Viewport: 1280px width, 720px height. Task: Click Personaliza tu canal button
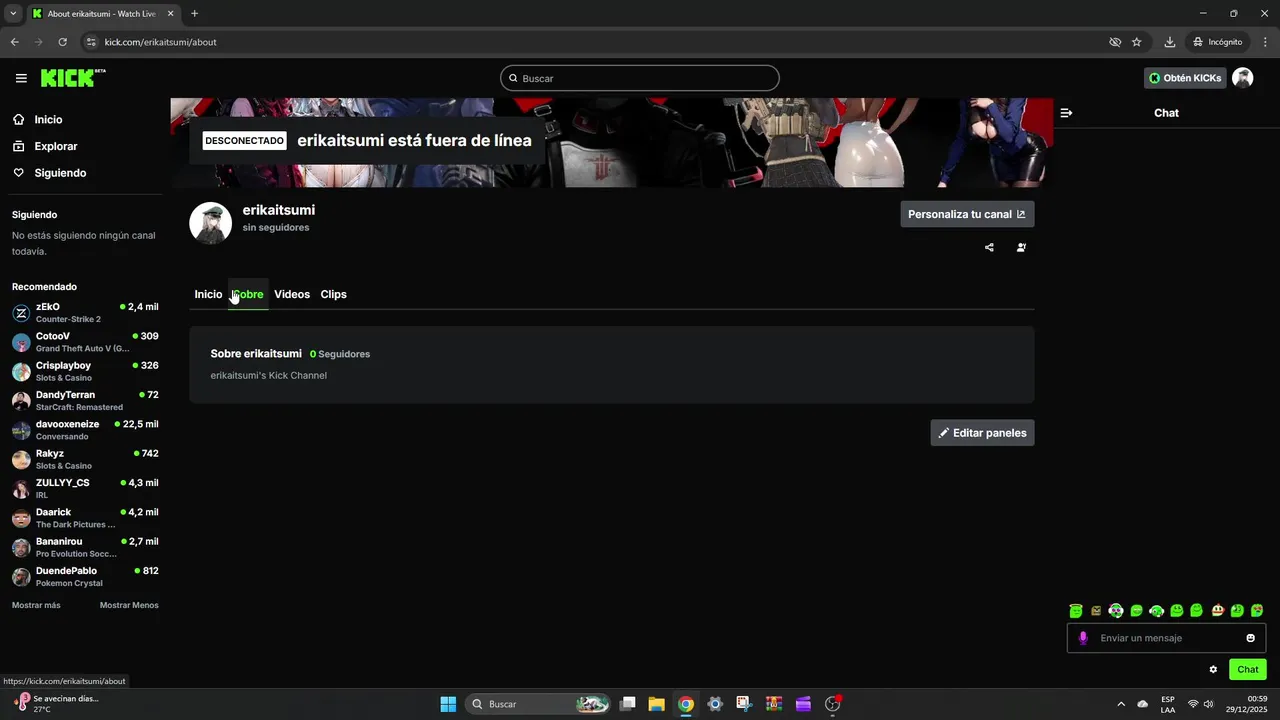[967, 214]
